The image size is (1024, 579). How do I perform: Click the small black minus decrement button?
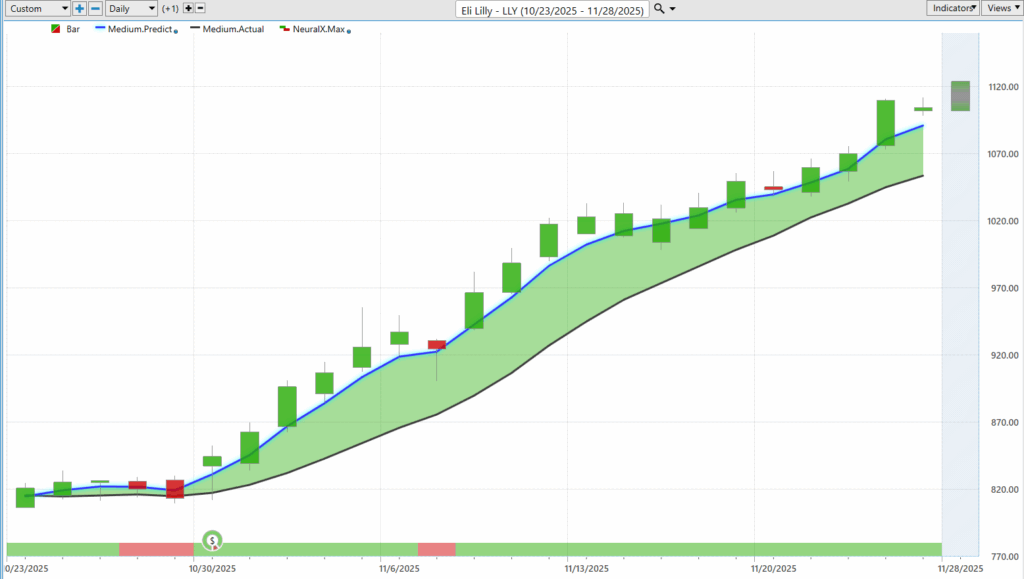[199, 8]
